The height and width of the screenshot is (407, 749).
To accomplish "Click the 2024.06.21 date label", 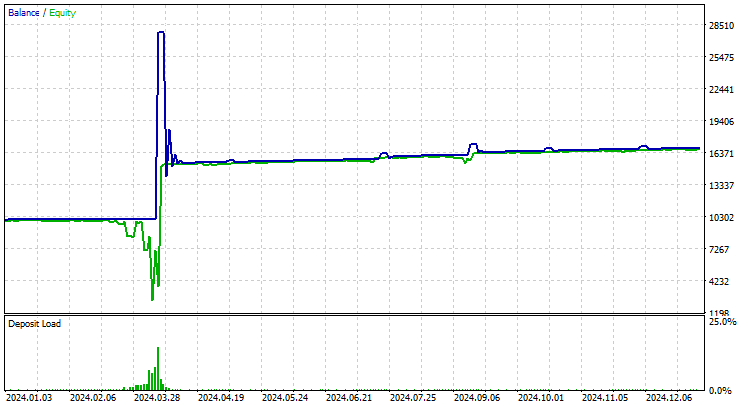I will click(349, 397).
